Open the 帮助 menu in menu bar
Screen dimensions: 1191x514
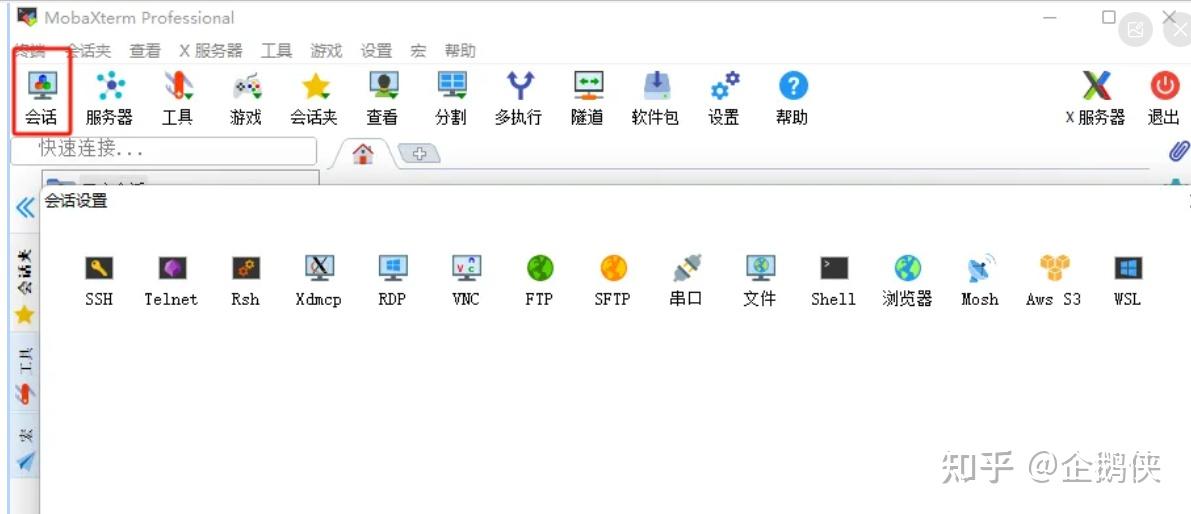pos(460,51)
